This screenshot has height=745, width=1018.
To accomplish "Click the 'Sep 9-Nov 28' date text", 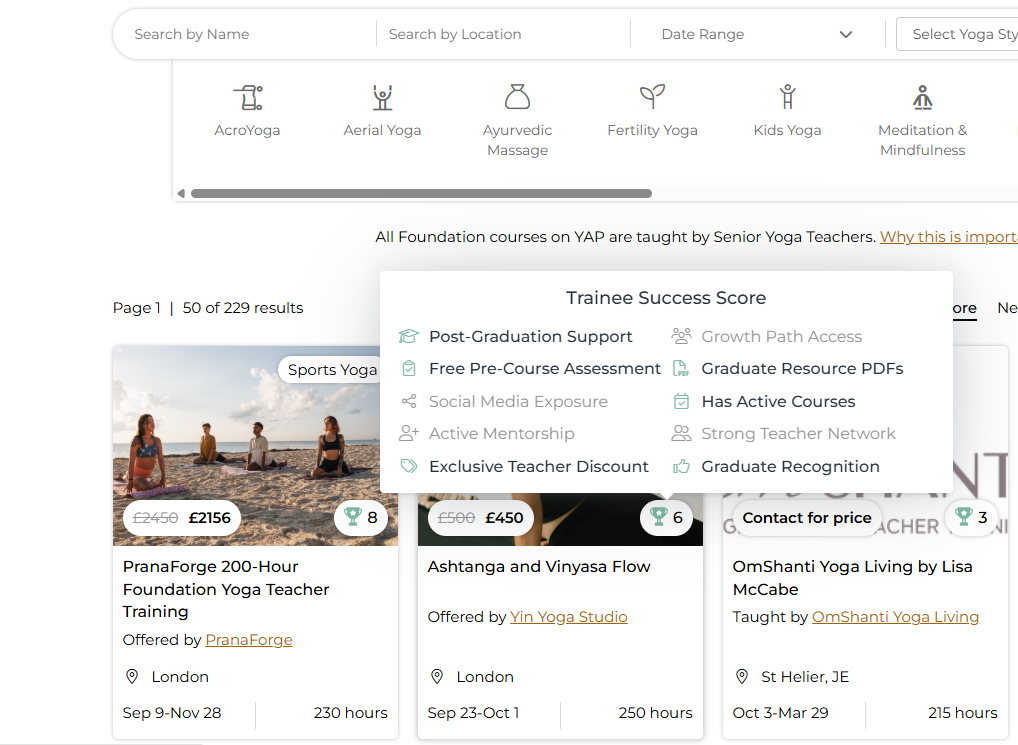I will pyautogui.click(x=172, y=713).
